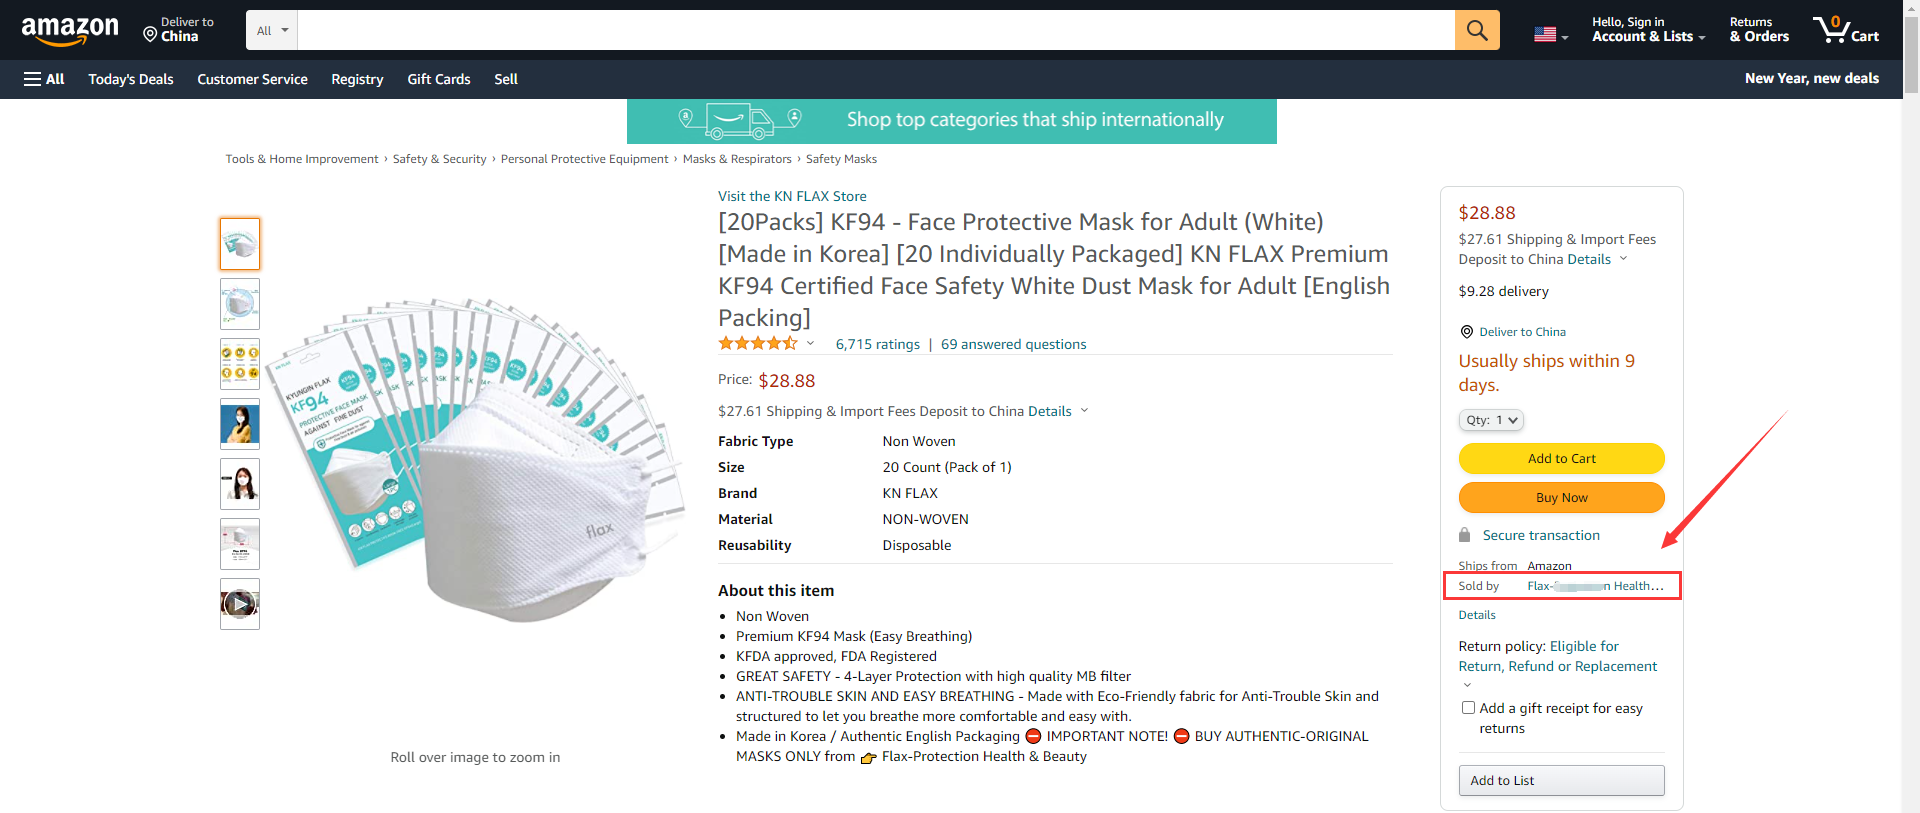The image size is (1920, 813).
Task: Click the star rating icons
Action: click(757, 344)
